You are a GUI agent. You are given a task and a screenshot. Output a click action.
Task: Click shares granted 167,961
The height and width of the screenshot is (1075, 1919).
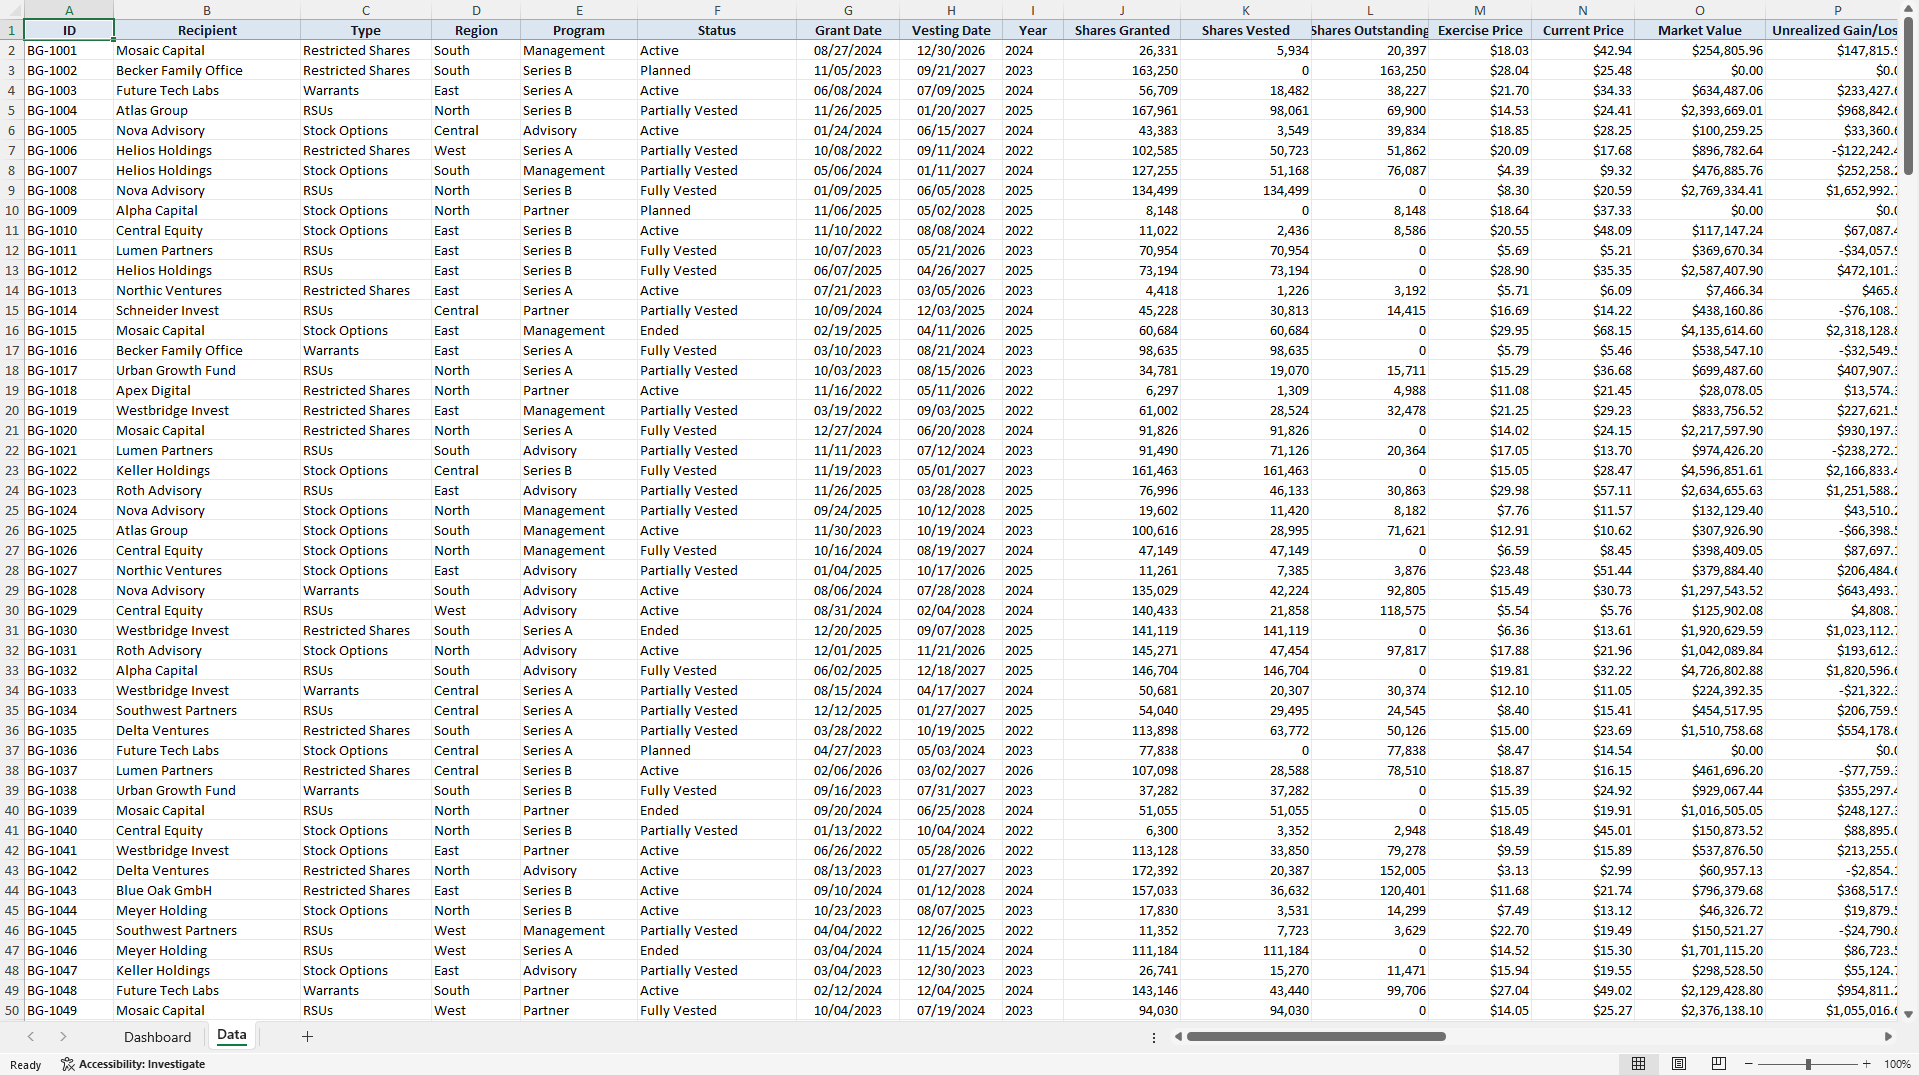coord(1122,110)
